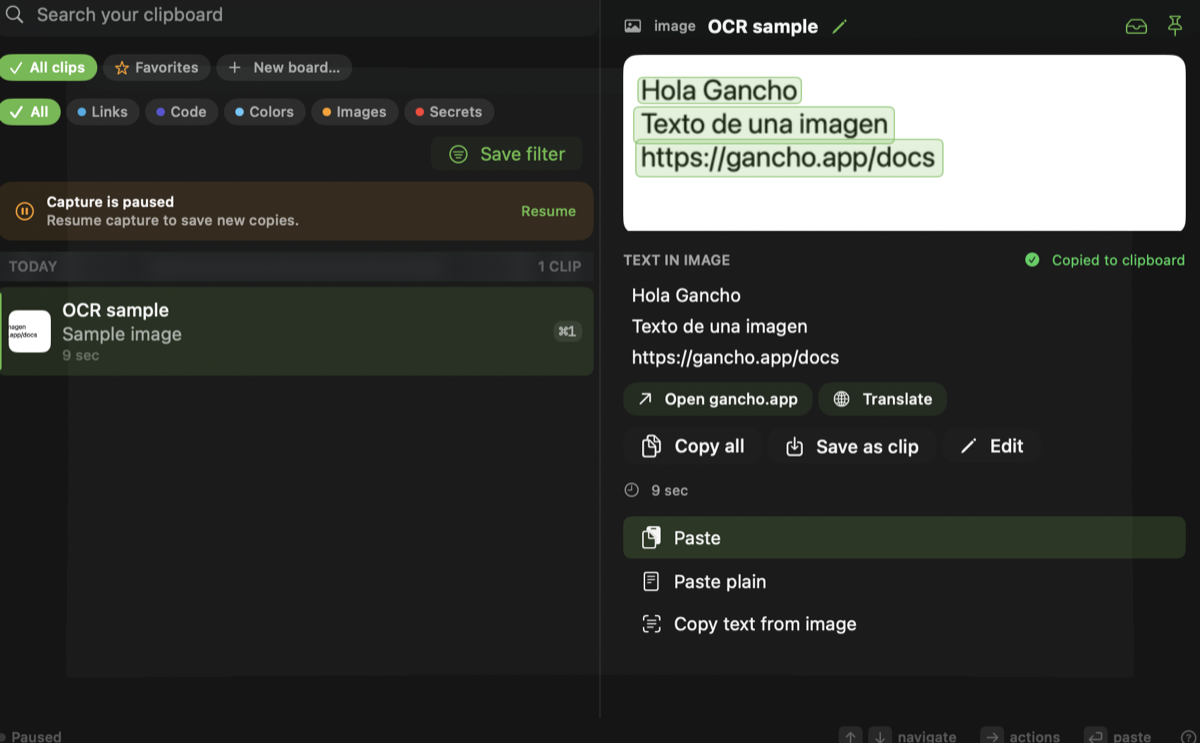Screen dimensions: 1200x743
Task: Click the Translate button
Action: [883, 399]
